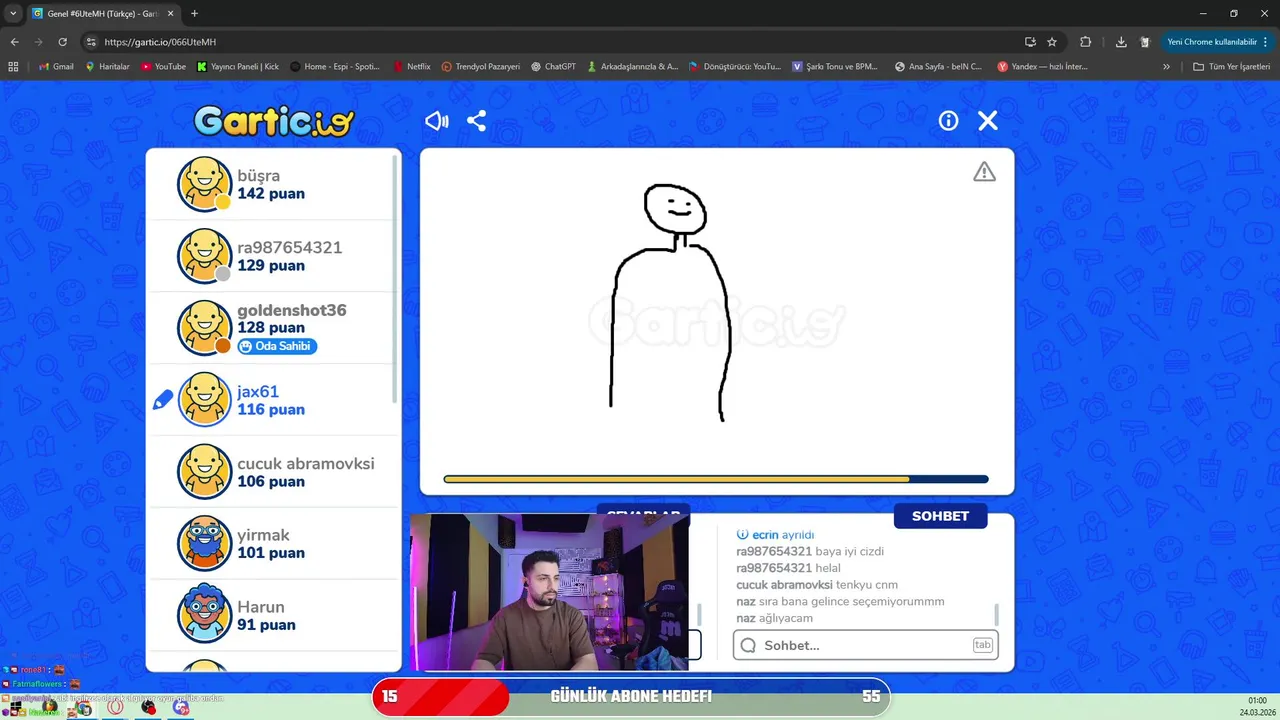Click the drawing pencil icon beside jax61
Image resolution: width=1280 pixels, height=720 pixels.
(163, 400)
